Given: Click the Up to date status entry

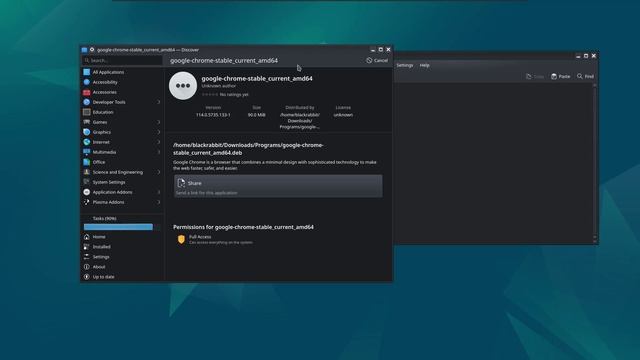Looking at the screenshot, I should pos(122,277).
